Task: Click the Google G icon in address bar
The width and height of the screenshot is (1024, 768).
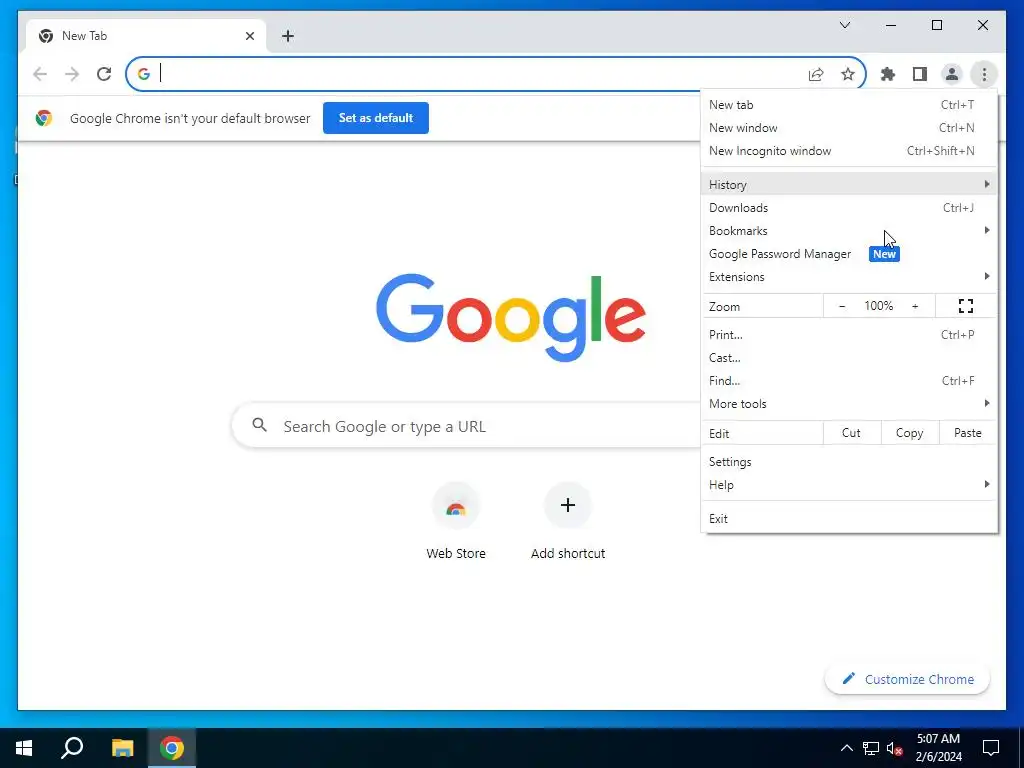Action: click(144, 74)
